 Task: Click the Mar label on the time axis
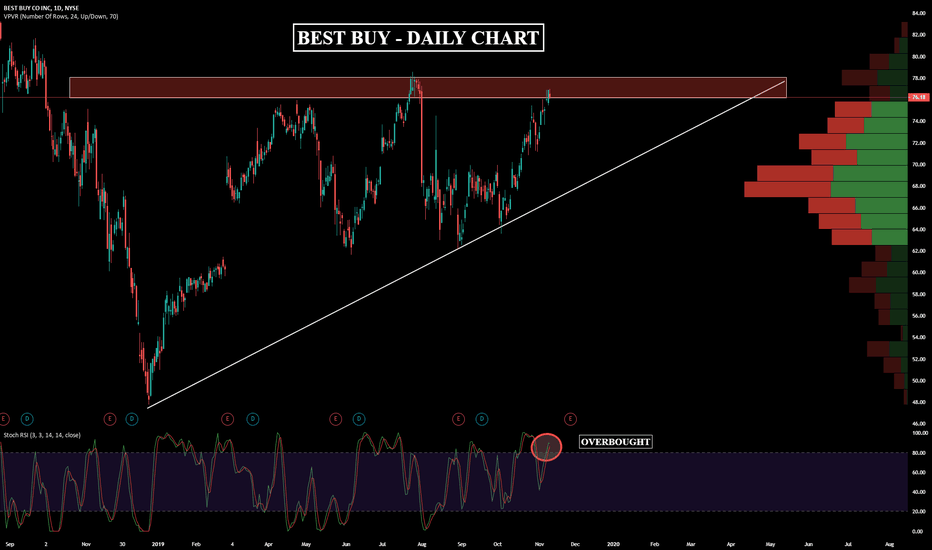(691, 544)
